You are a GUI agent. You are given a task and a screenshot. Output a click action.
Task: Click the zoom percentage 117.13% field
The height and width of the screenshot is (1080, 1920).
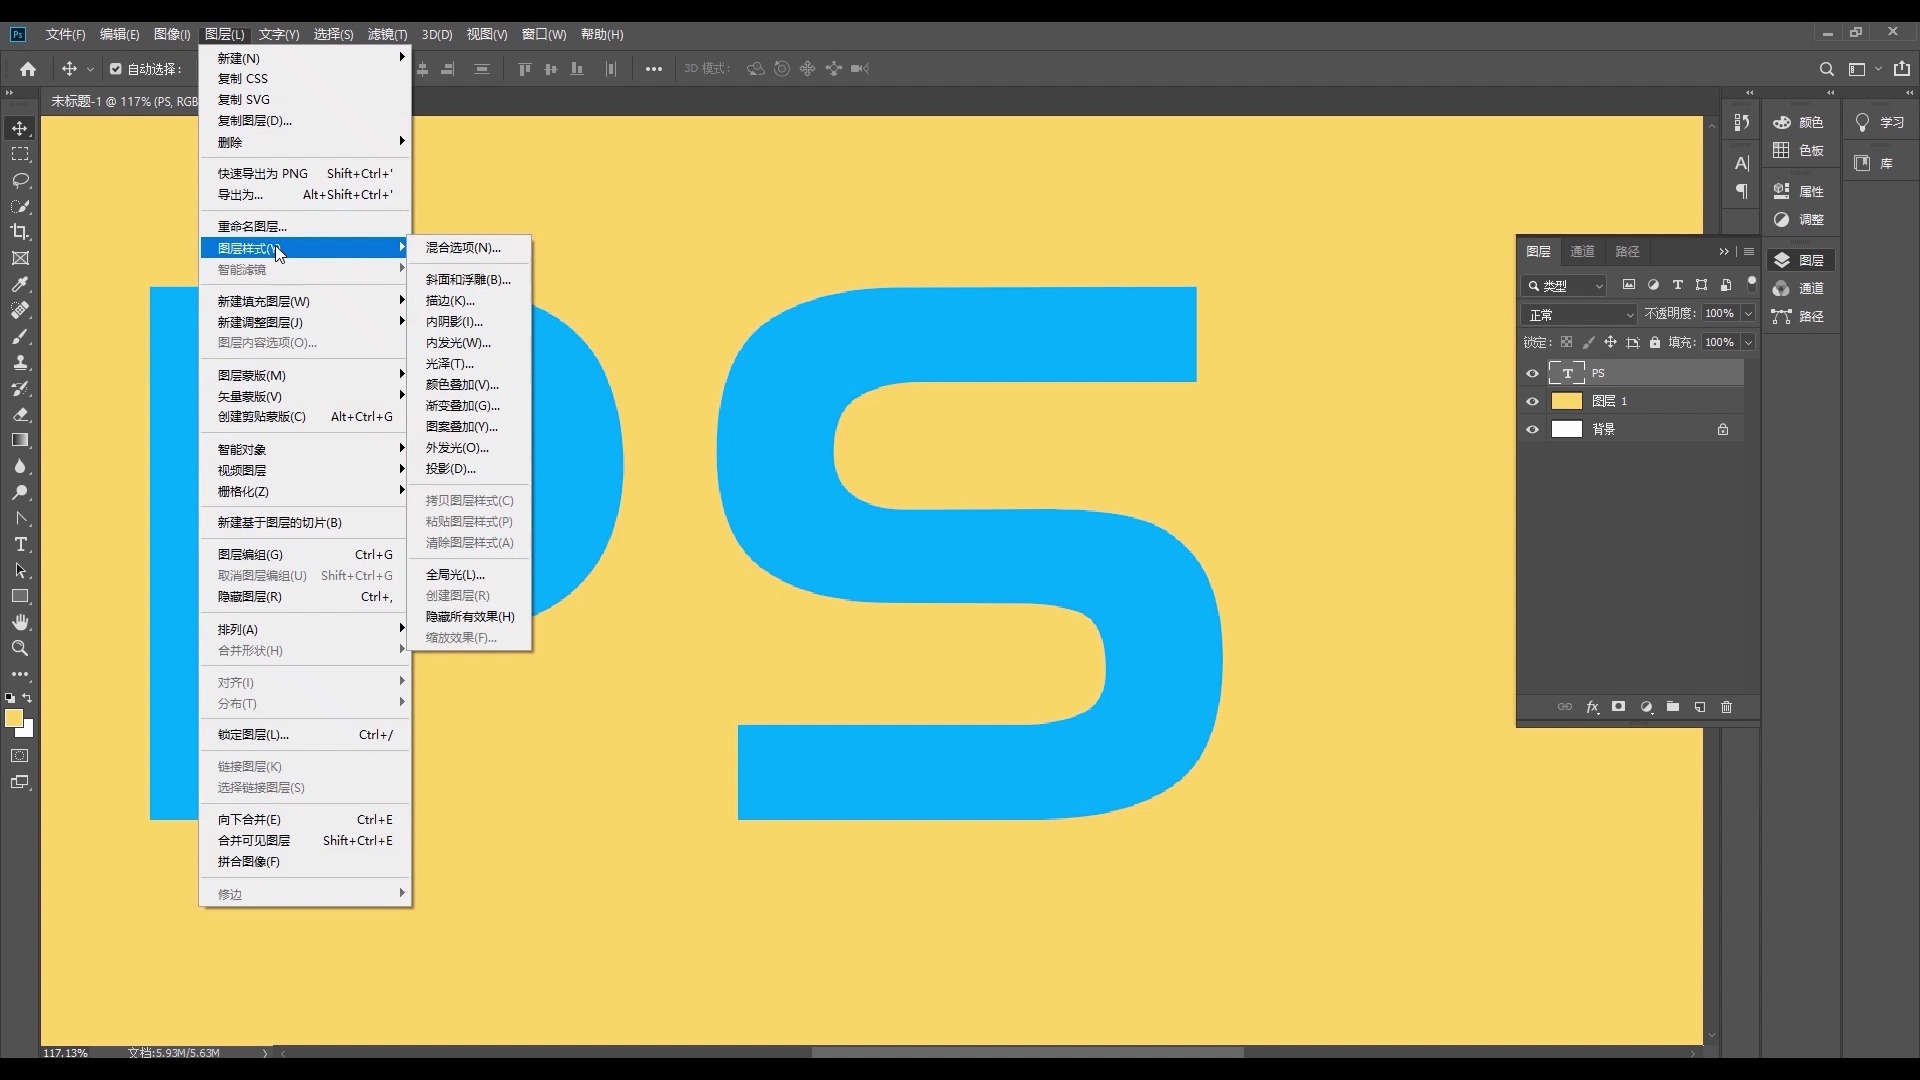[x=66, y=1052]
